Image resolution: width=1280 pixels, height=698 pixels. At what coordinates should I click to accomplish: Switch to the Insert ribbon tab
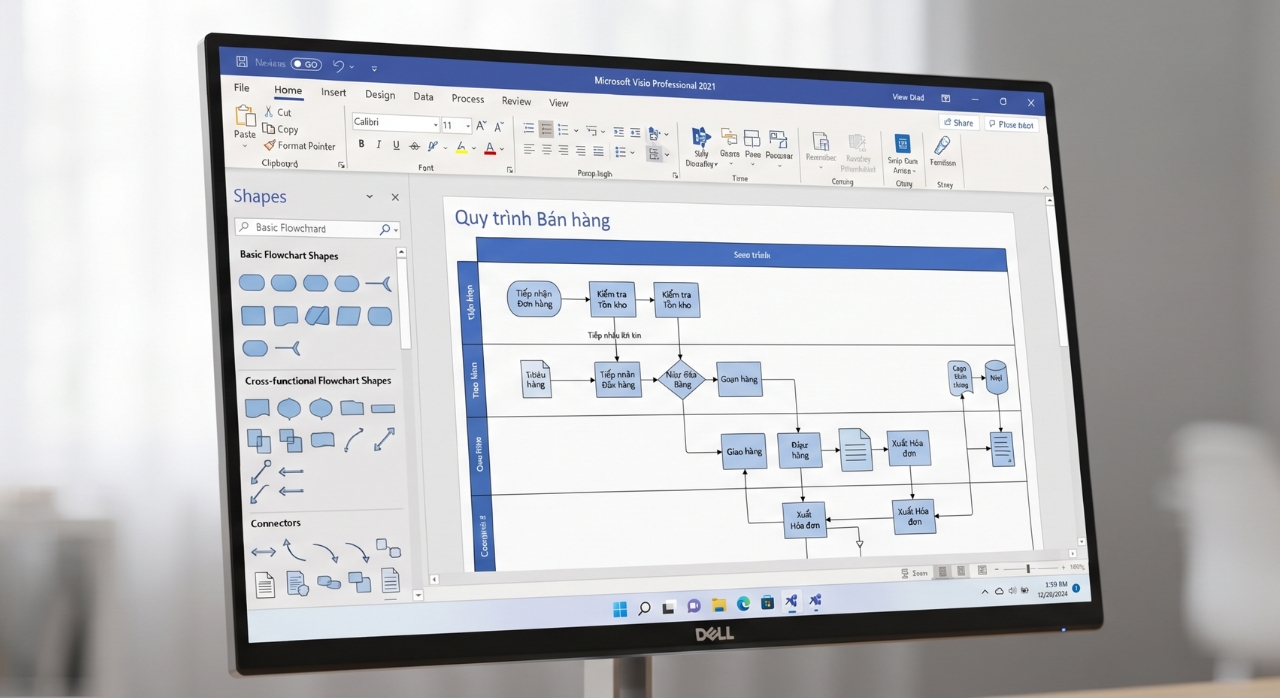pyautogui.click(x=333, y=92)
